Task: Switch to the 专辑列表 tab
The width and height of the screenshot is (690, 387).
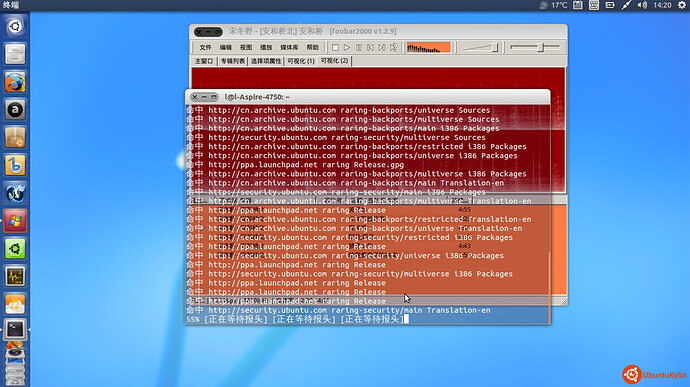Action: click(x=233, y=61)
